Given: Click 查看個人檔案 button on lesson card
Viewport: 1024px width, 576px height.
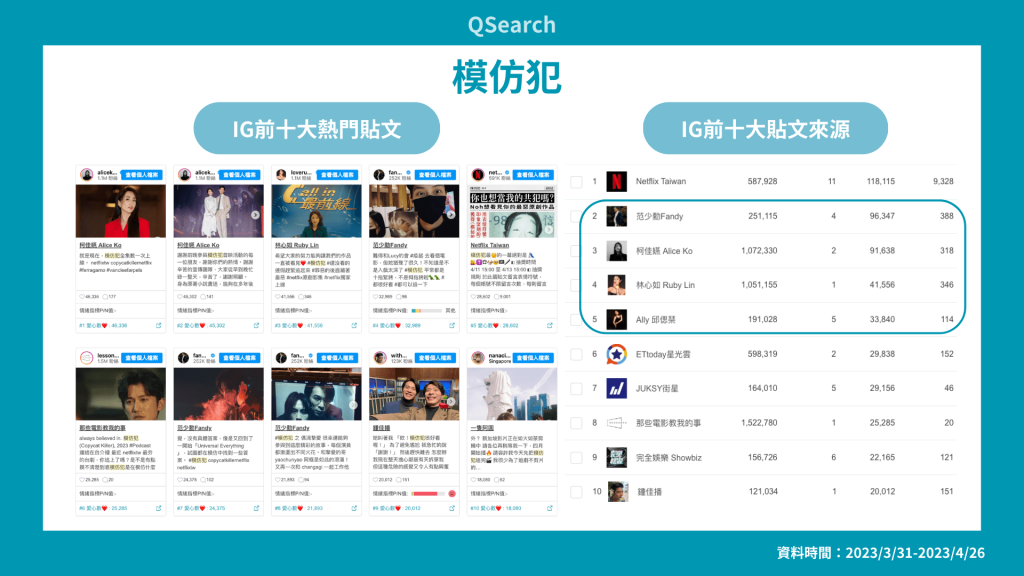Looking at the screenshot, I should [x=142, y=358].
